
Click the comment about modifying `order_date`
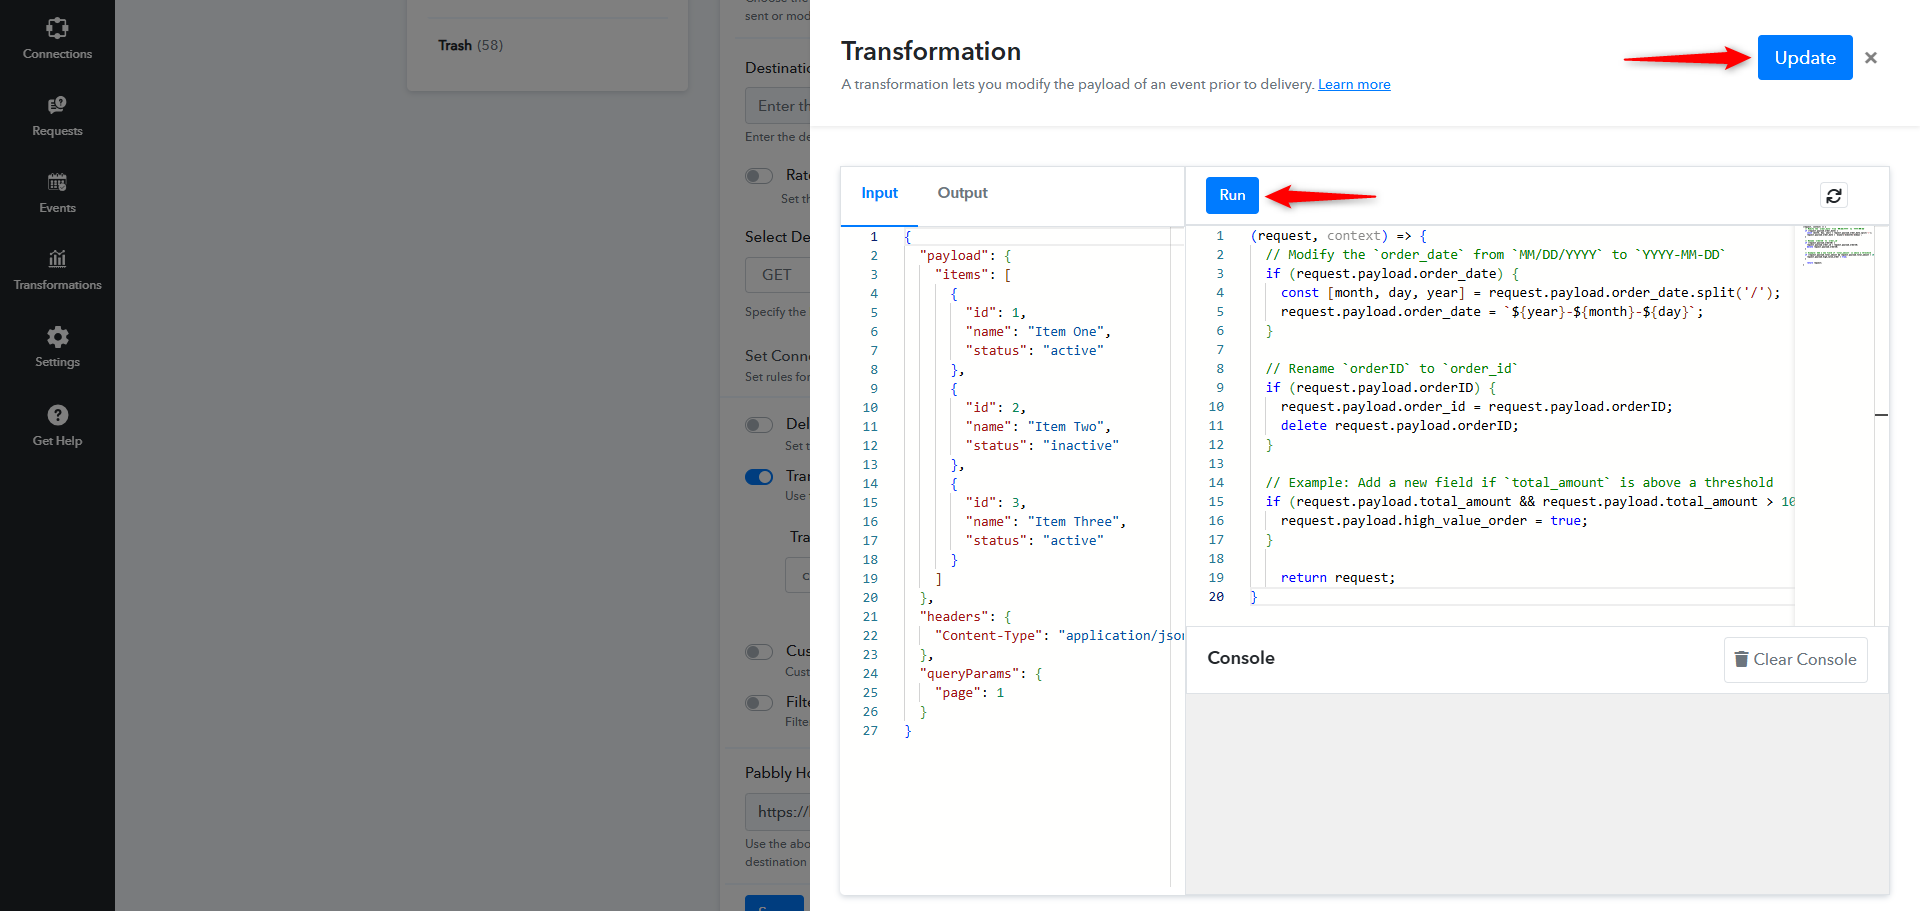point(1495,255)
